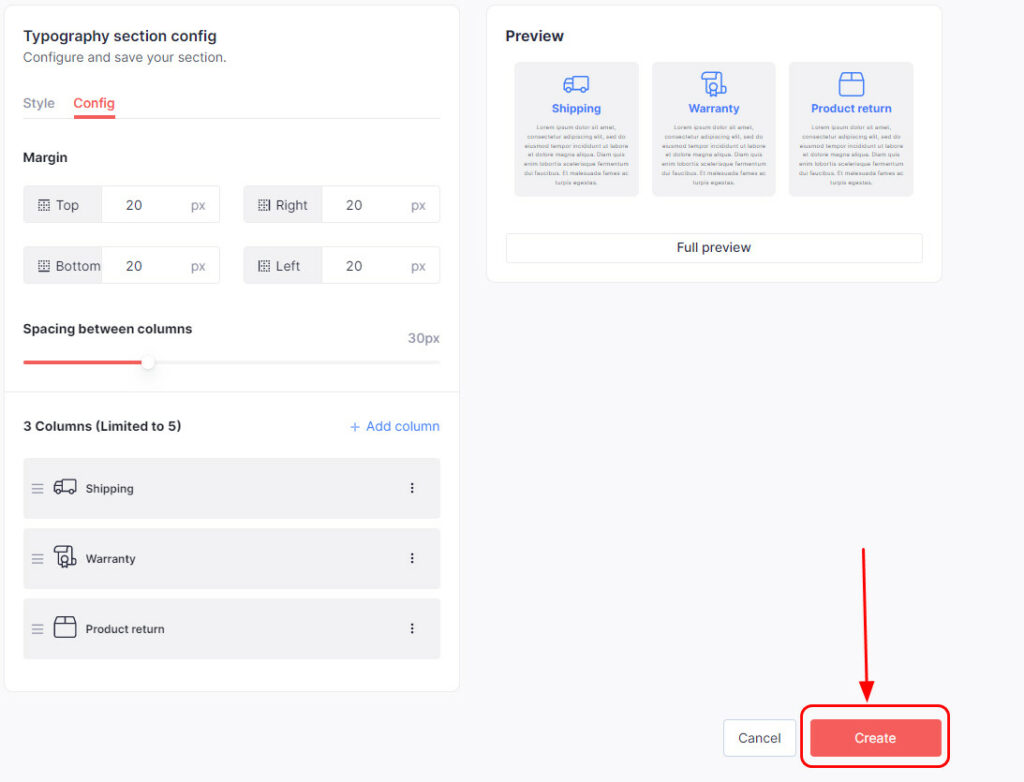Viewport: 1024px width, 782px height.
Task: Click the Full preview button
Action: [x=714, y=248]
